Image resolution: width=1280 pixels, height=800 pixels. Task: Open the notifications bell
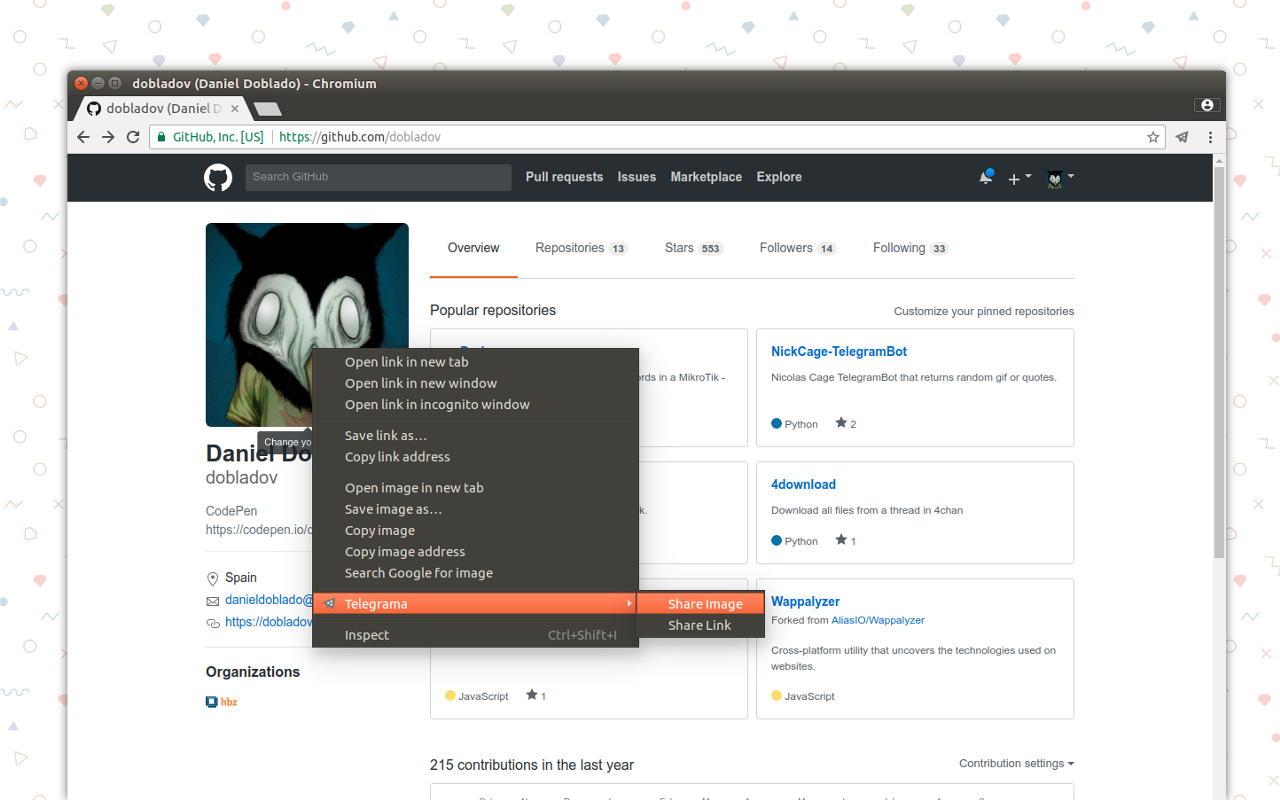(986, 178)
